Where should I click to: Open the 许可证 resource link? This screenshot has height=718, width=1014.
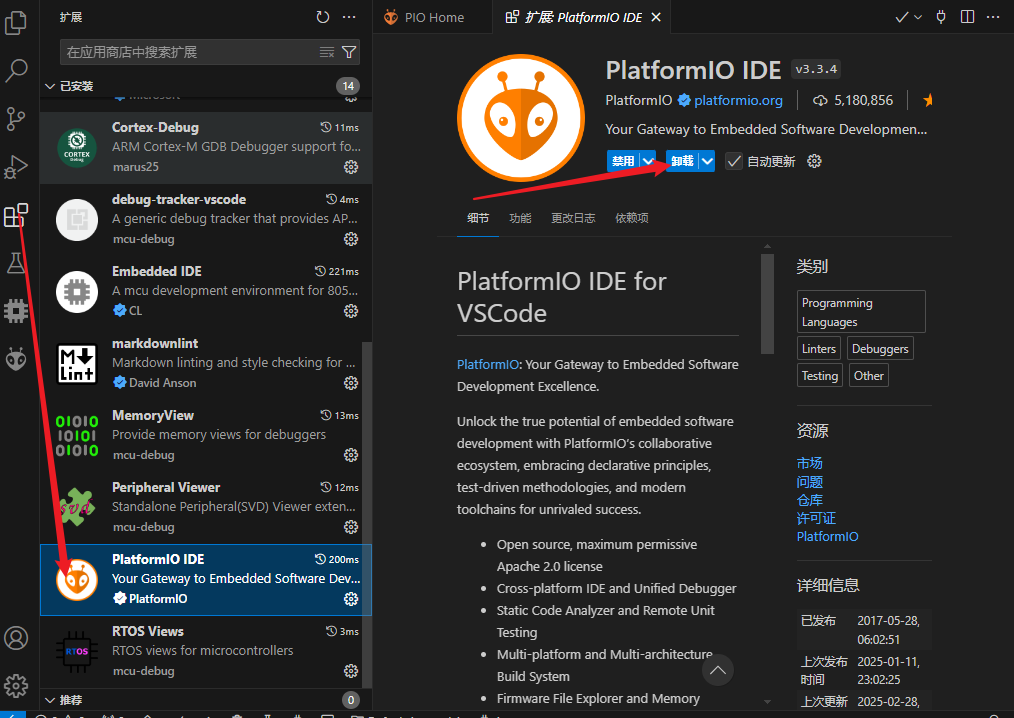(816, 518)
